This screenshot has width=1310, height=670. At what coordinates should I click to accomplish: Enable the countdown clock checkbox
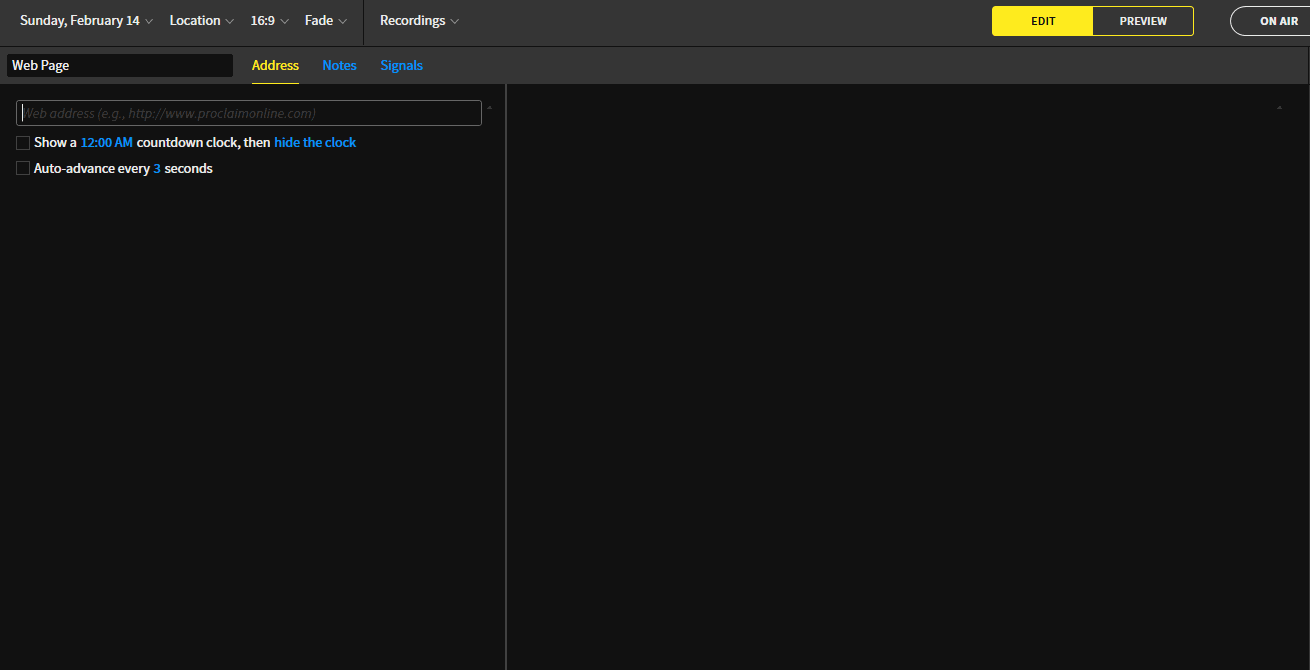tap(23, 143)
